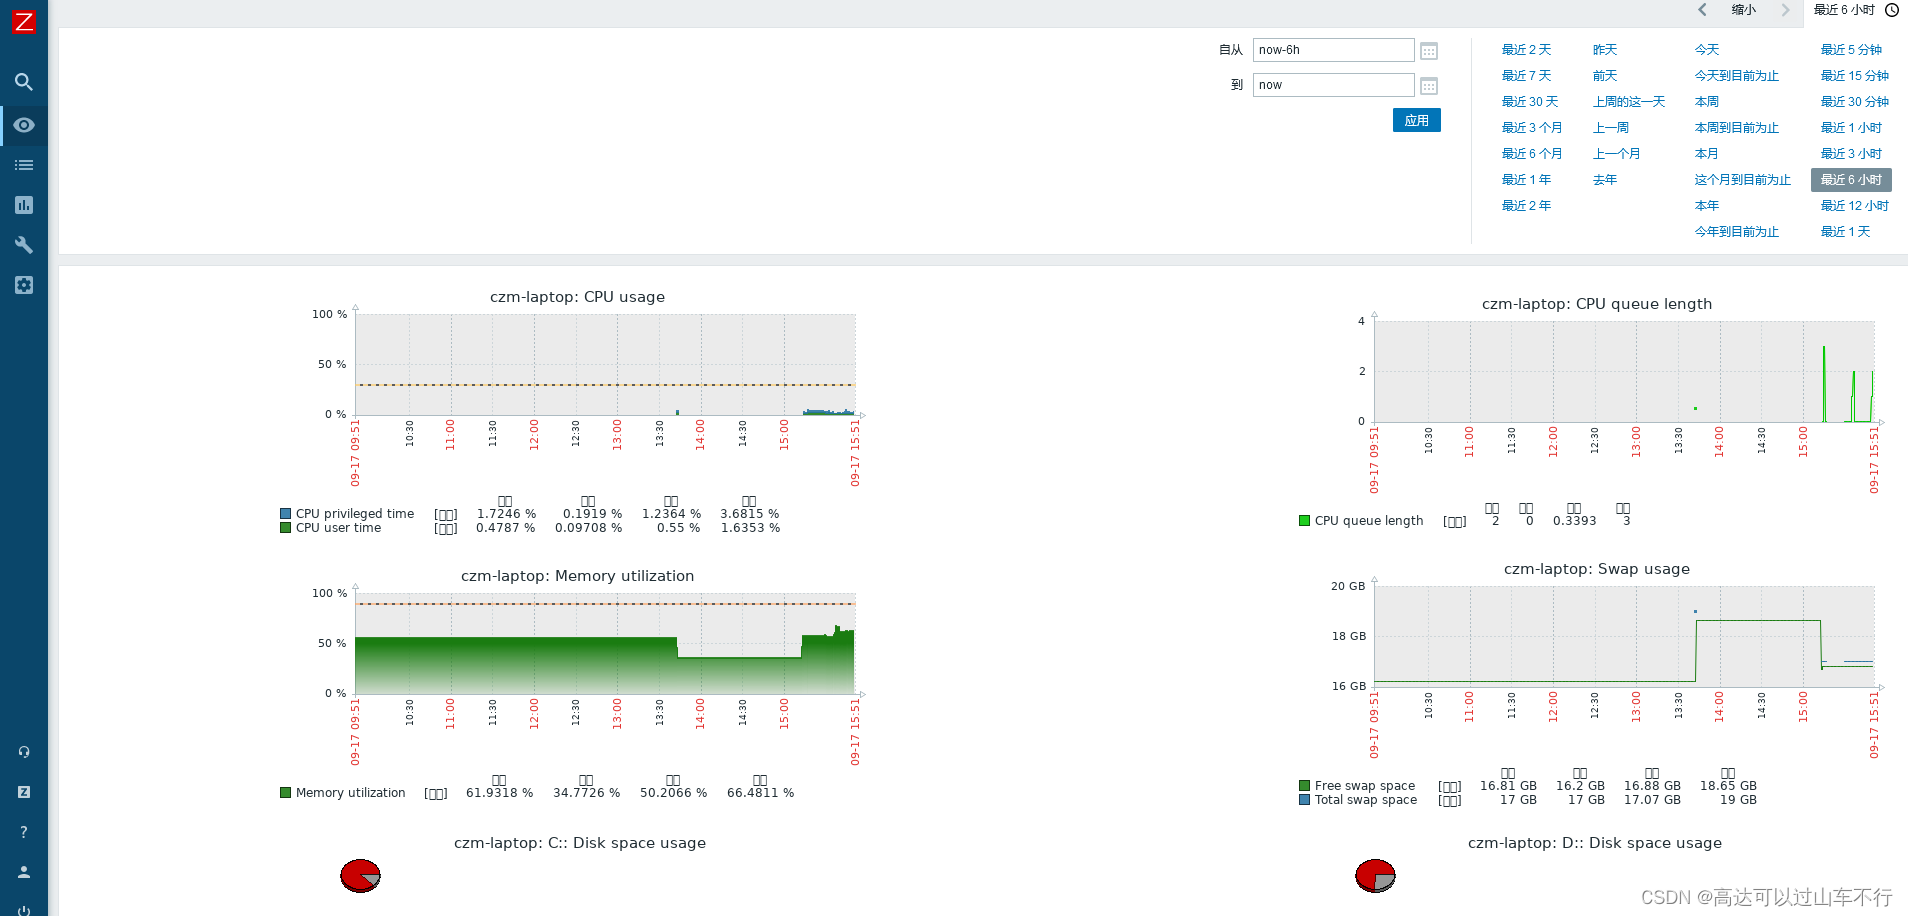
Task: Click the Share Z icon in sidebar
Action: pos(23,792)
